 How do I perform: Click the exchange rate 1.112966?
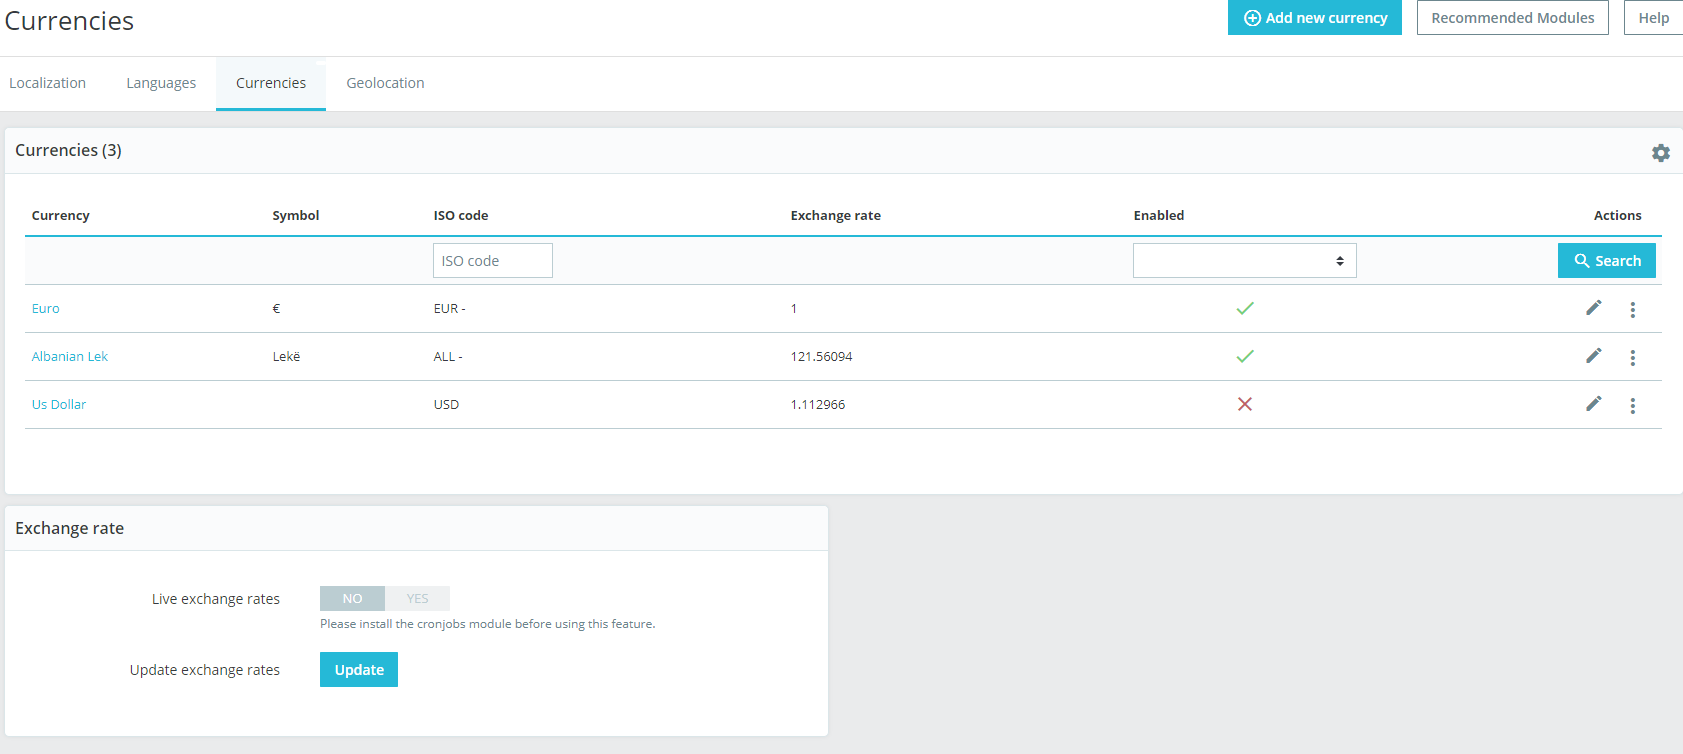point(818,404)
